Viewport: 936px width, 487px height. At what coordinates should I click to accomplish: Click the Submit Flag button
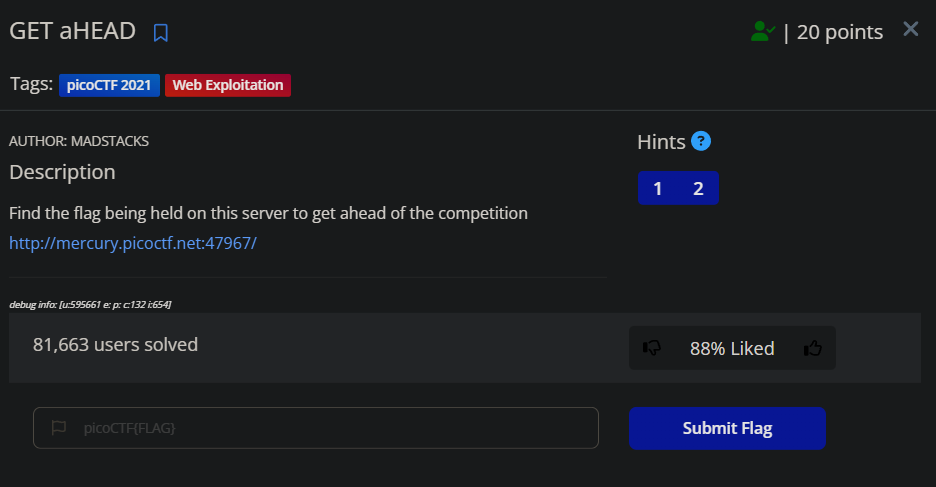tap(727, 428)
